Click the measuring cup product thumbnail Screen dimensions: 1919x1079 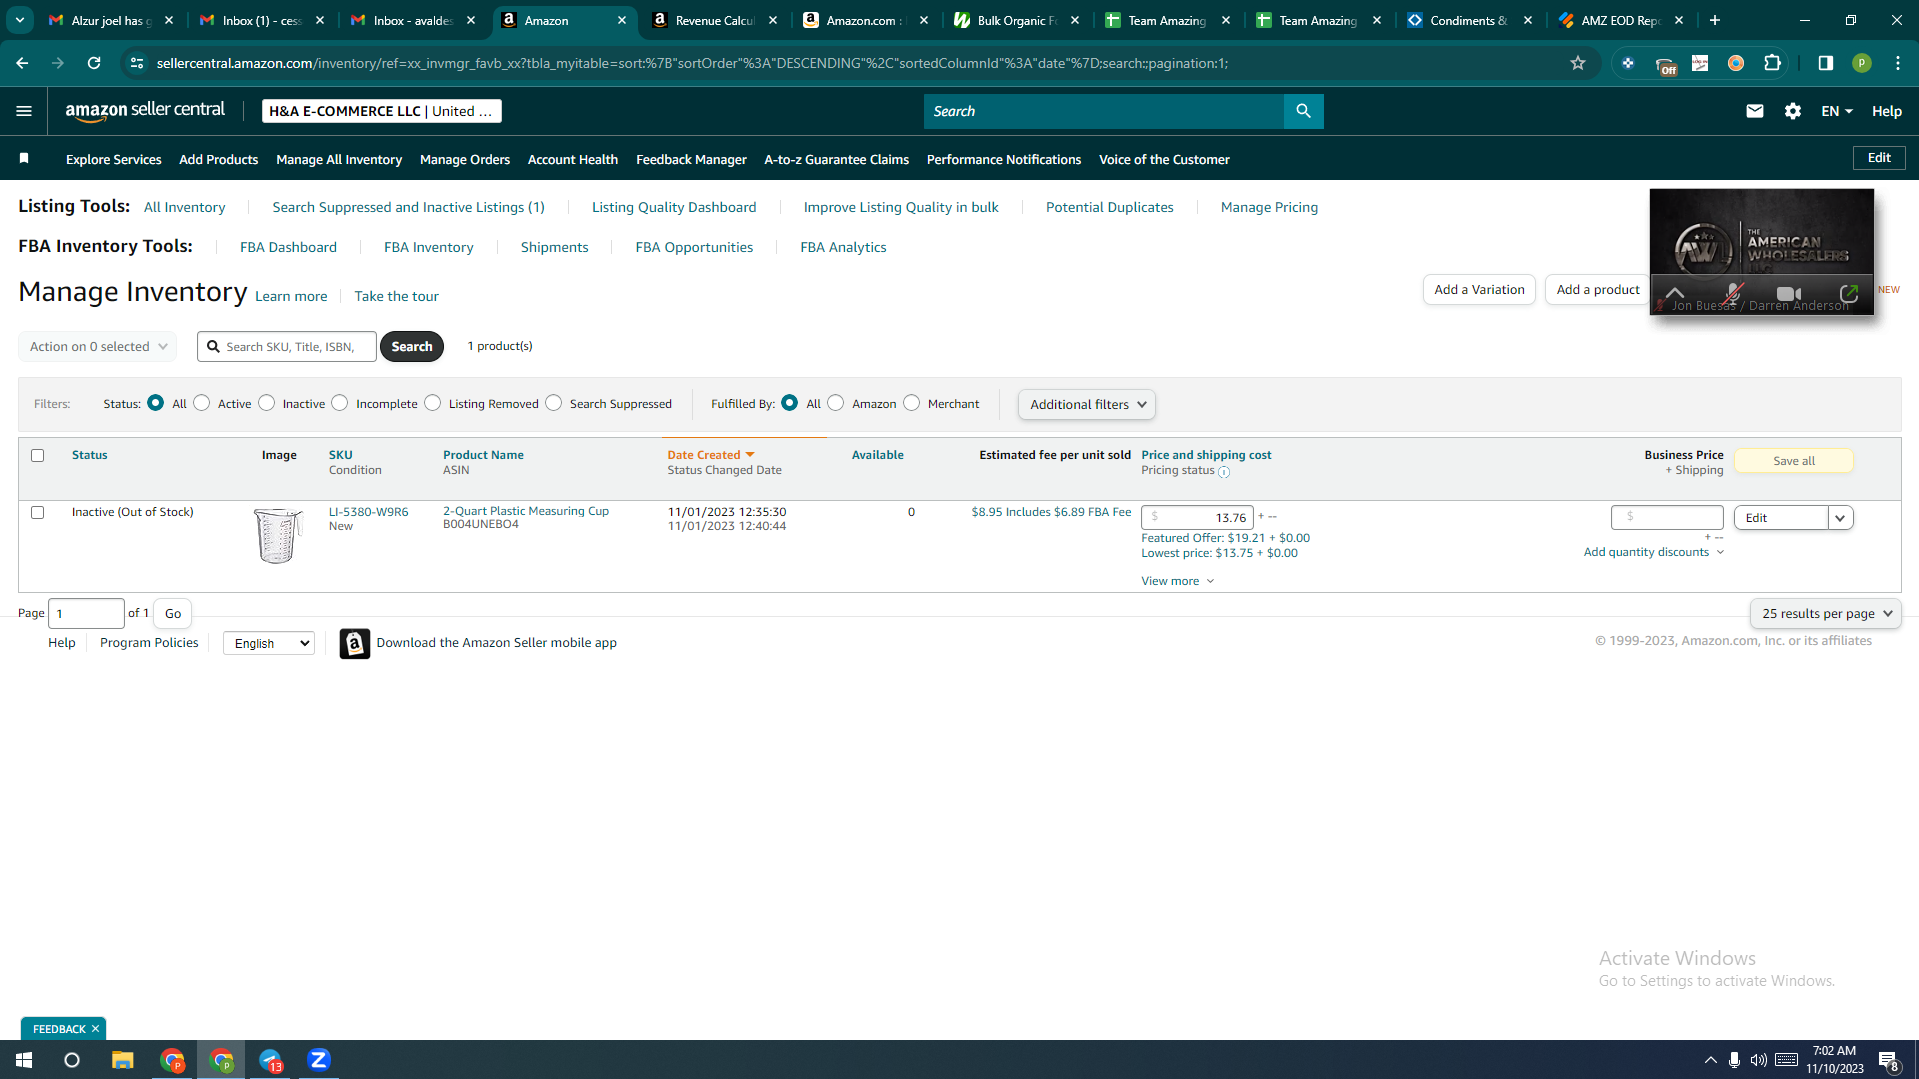[277, 536]
